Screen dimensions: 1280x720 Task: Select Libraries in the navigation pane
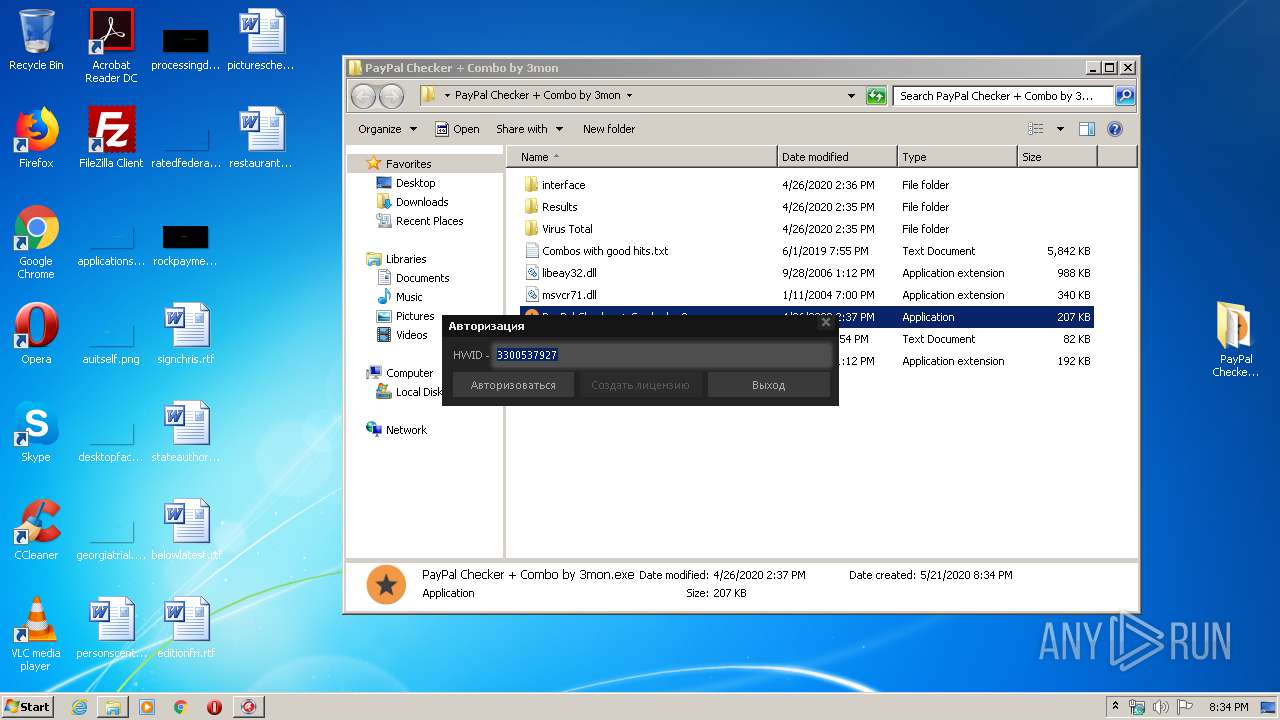[x=406, y=259]
